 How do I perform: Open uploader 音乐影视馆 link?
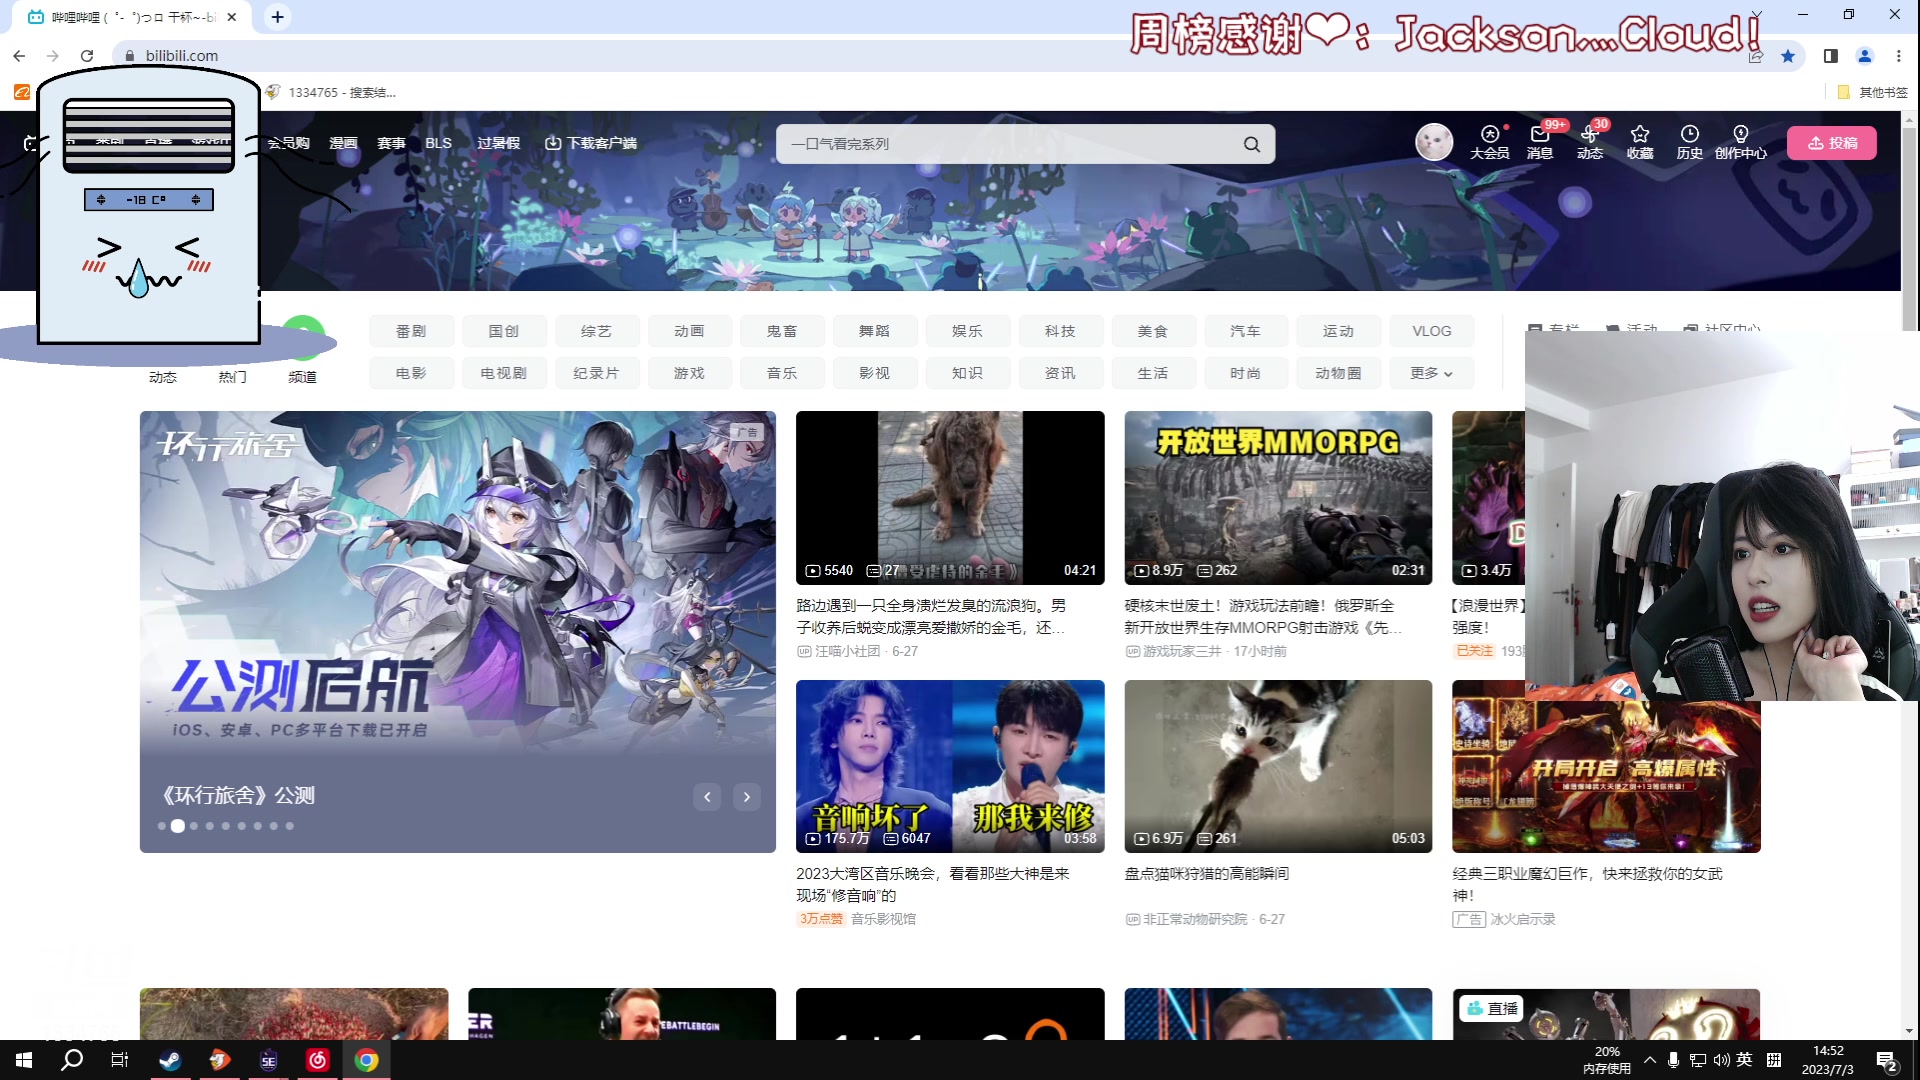883,919
